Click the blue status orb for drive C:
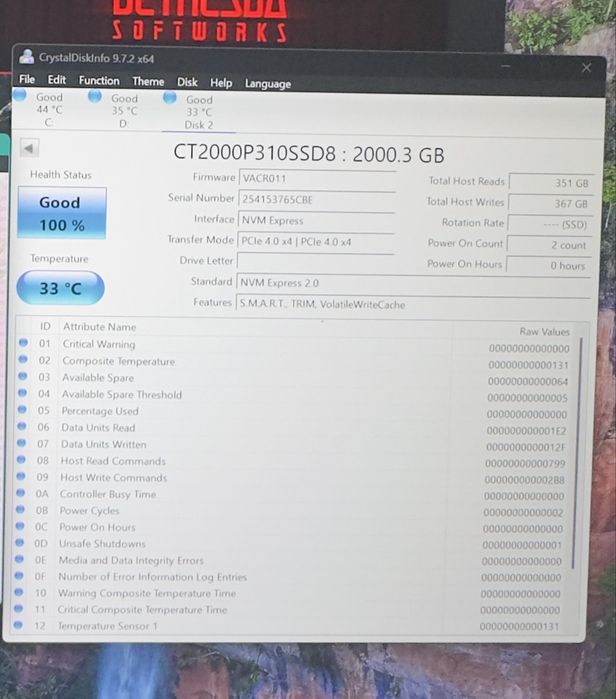 point(20,95)
